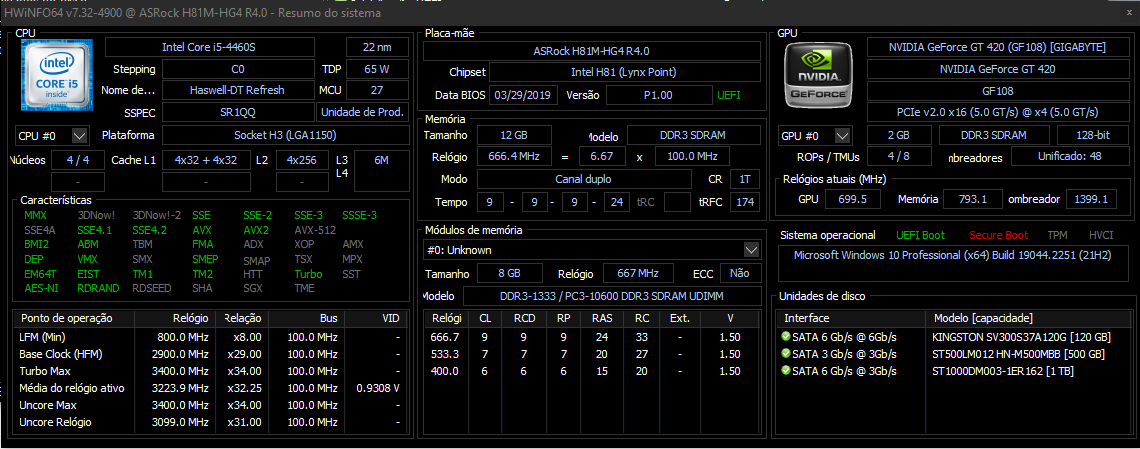1140x449 pixels.
Task: Click memory size 12 GB value
Action: 514,135
